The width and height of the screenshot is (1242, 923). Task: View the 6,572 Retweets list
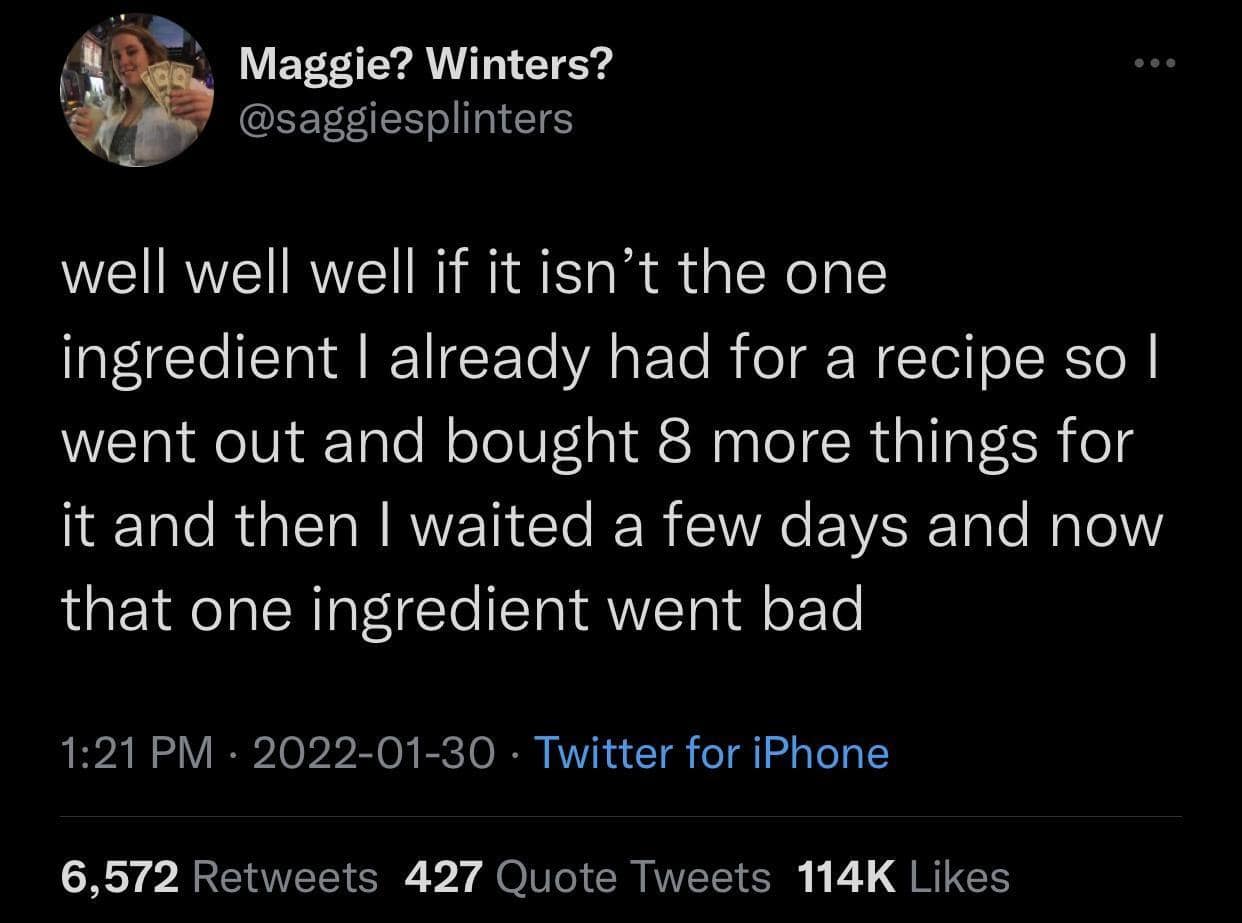[x=219, y=877]
